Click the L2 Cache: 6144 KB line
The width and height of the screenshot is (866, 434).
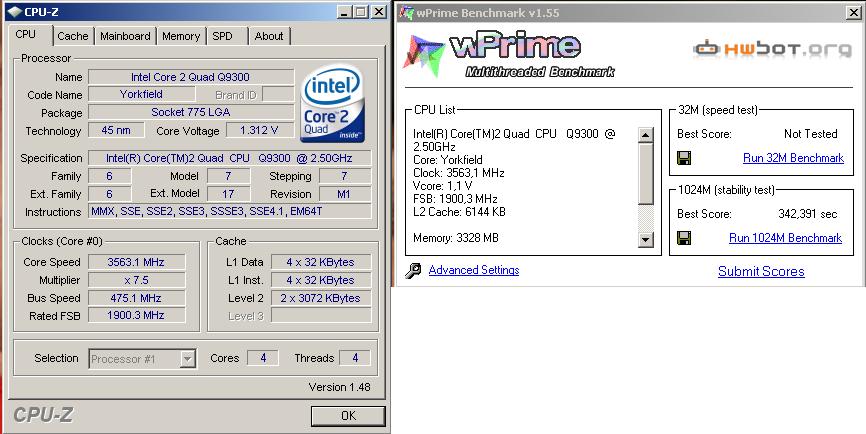pyautogui.click(x=459, y=211)
